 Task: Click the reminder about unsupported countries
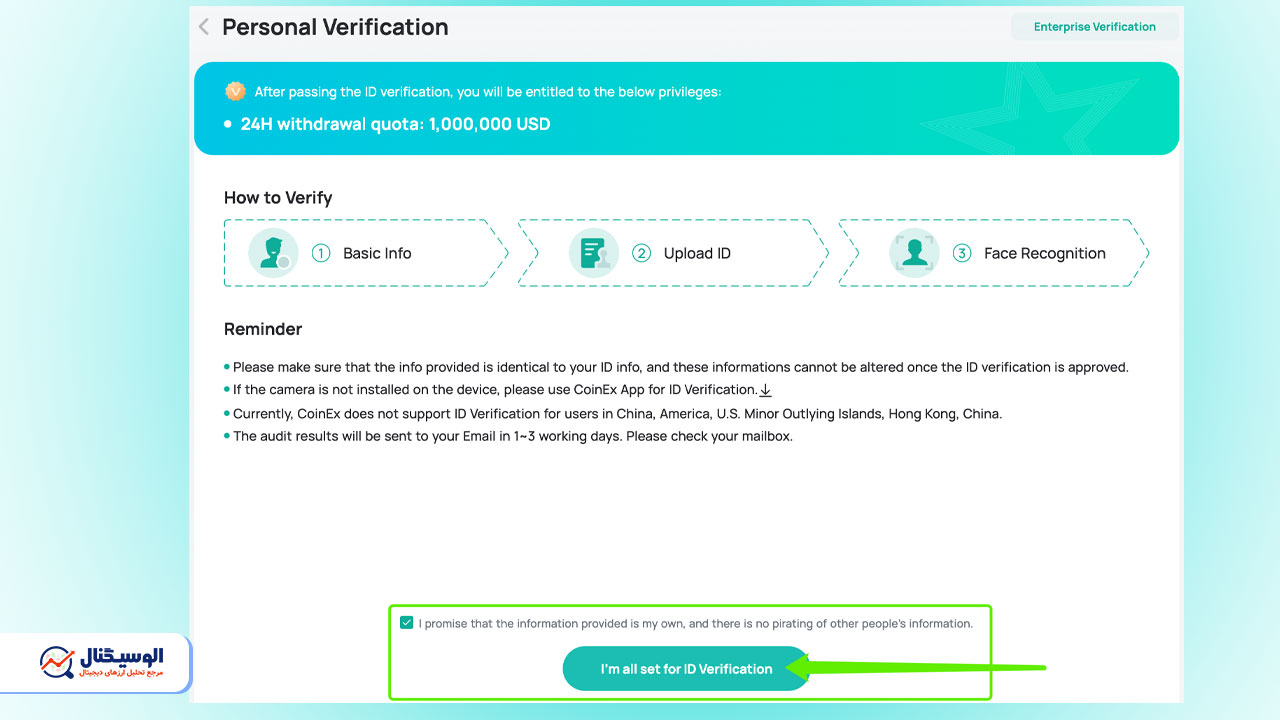617,413
